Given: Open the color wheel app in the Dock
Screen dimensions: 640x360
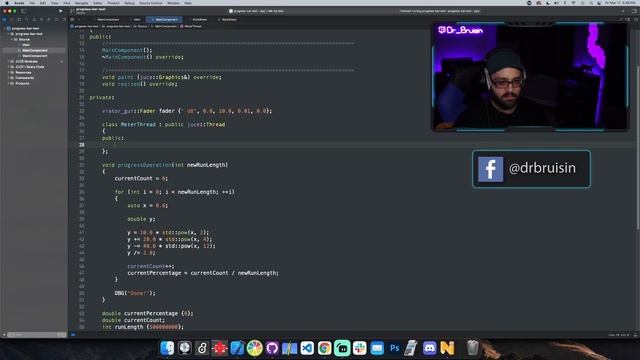Looking at the screenshot, I should [254, 348].
